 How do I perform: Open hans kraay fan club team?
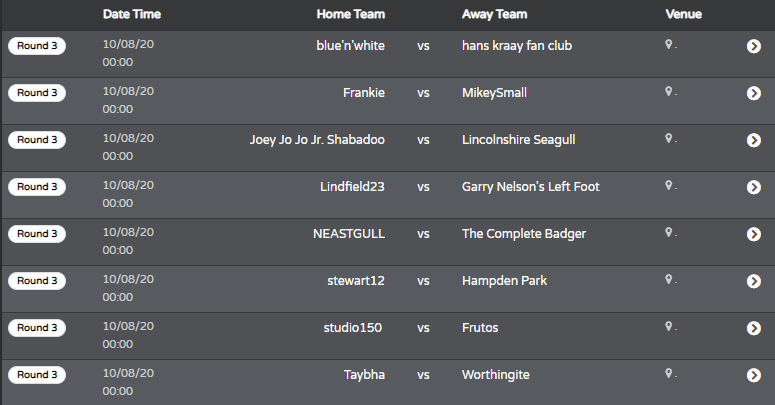click(x=517, y=46)
